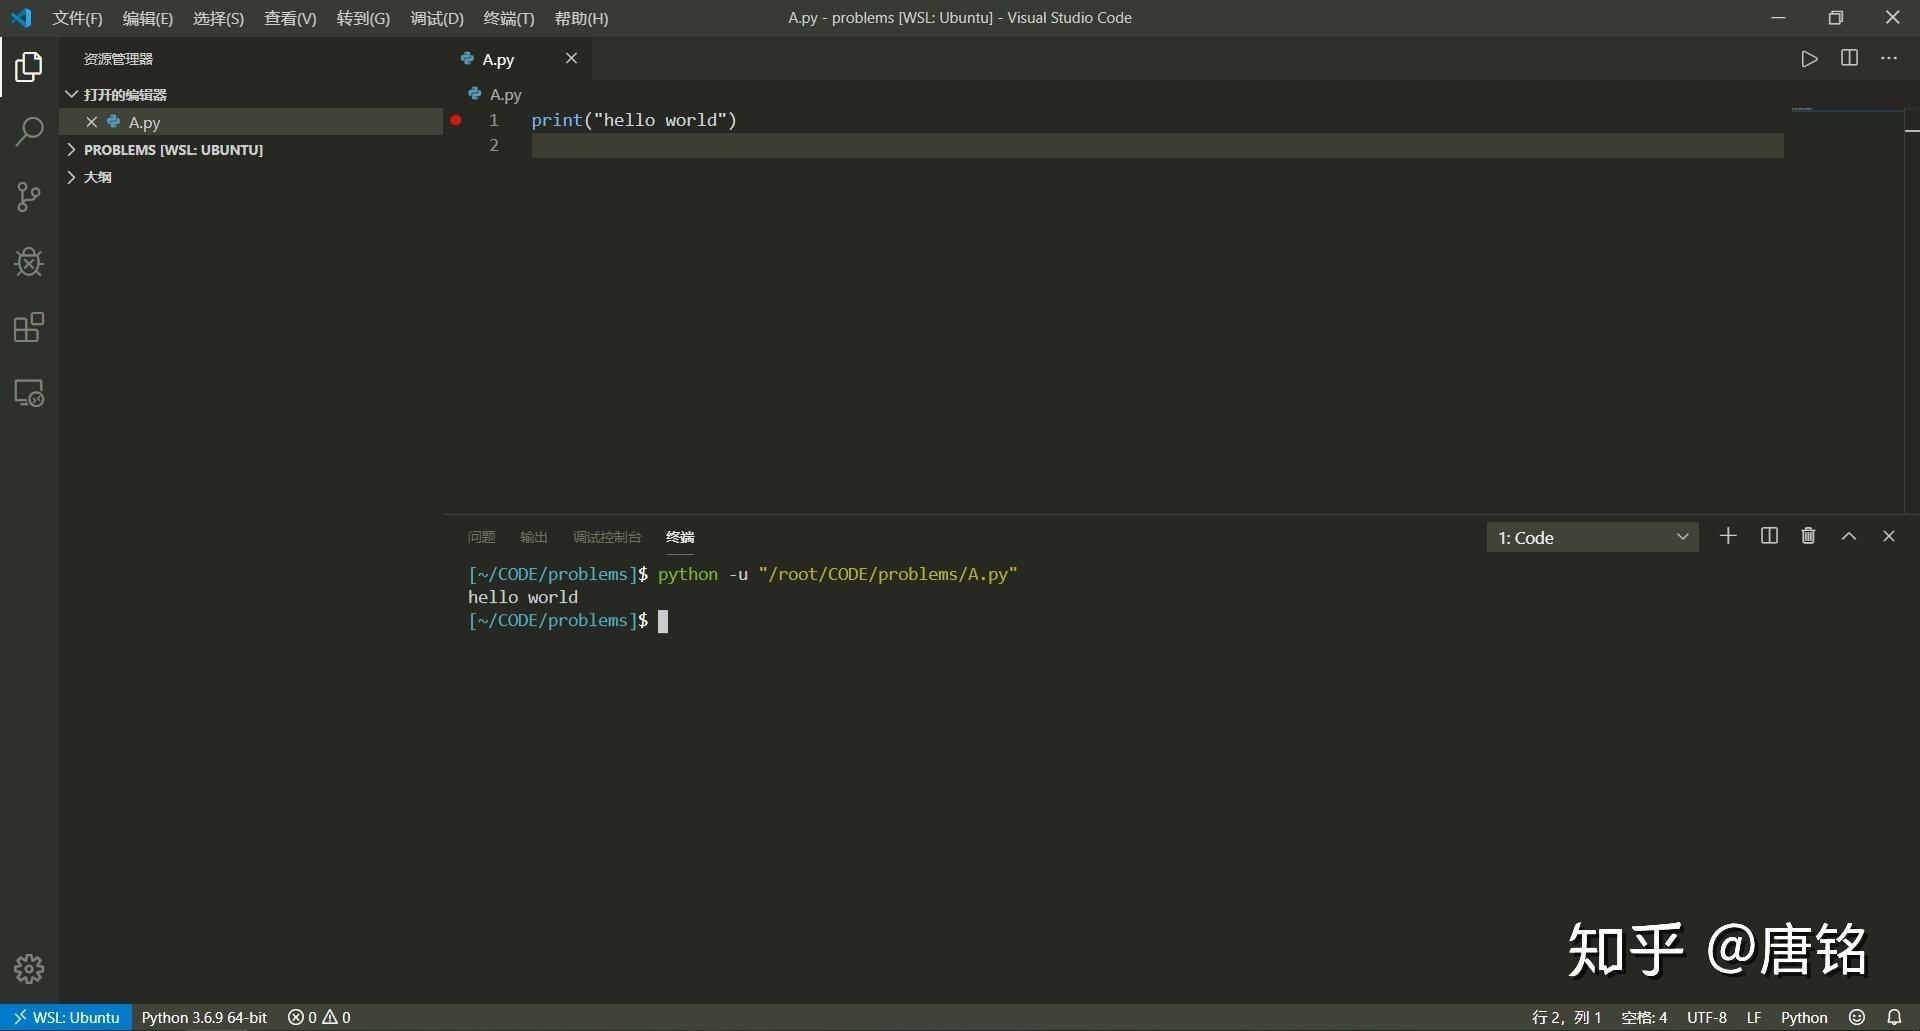Switch to the Debug Console (调试控制台) tab
Viewport: 1920px width, 1031px height.
click(606, 537)
